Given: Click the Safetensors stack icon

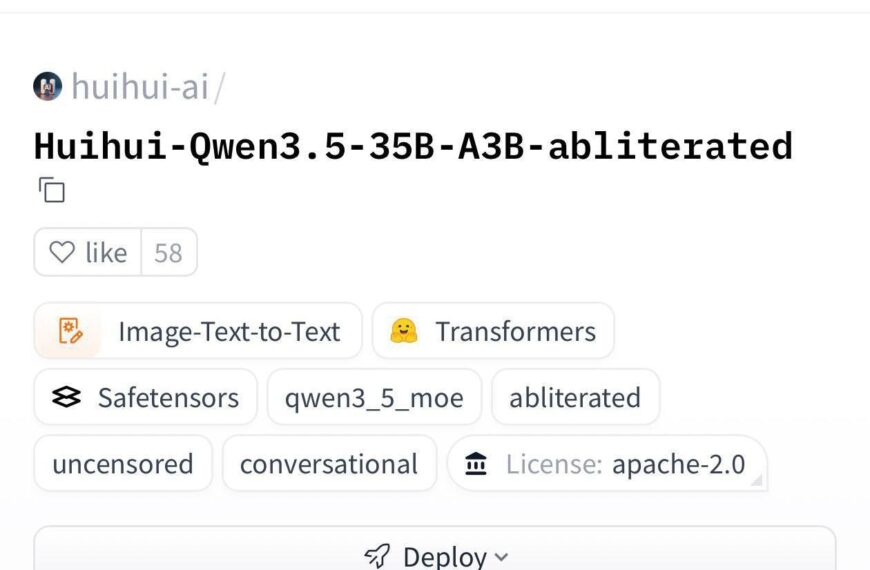Looking at the screenshot, I should tap(66, 398).
